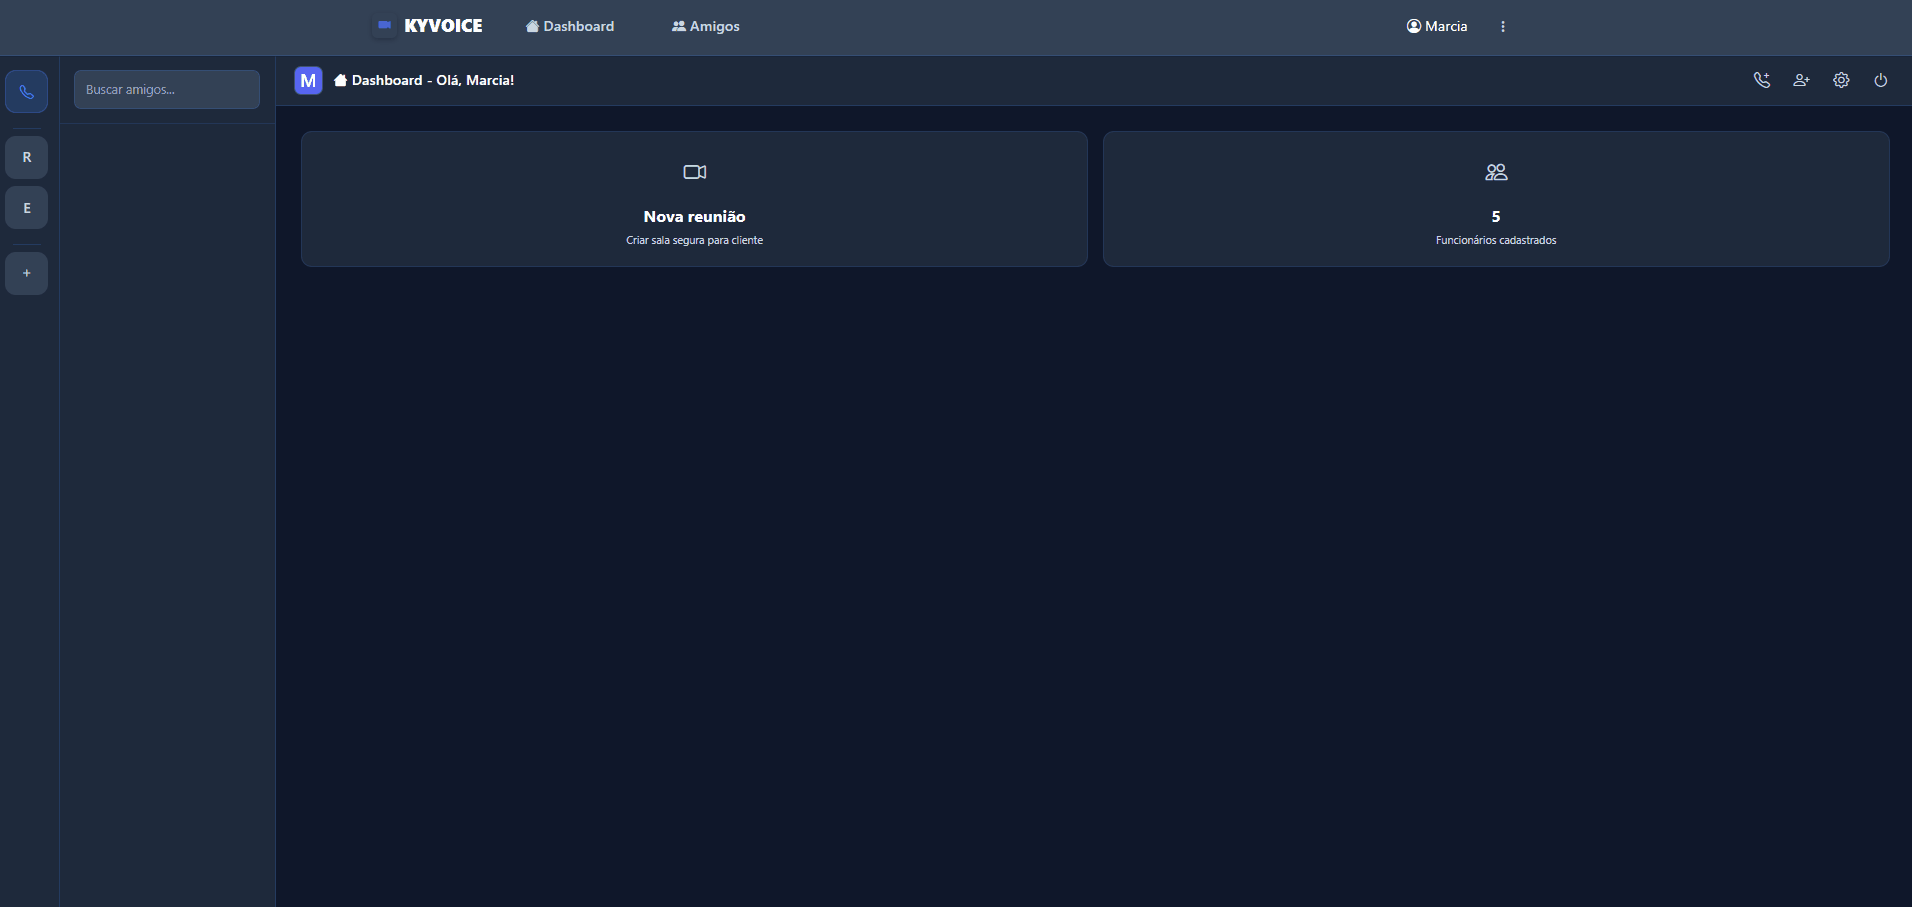Click the funcionários group icon
1912x907 pixels.
(1495, 171)
